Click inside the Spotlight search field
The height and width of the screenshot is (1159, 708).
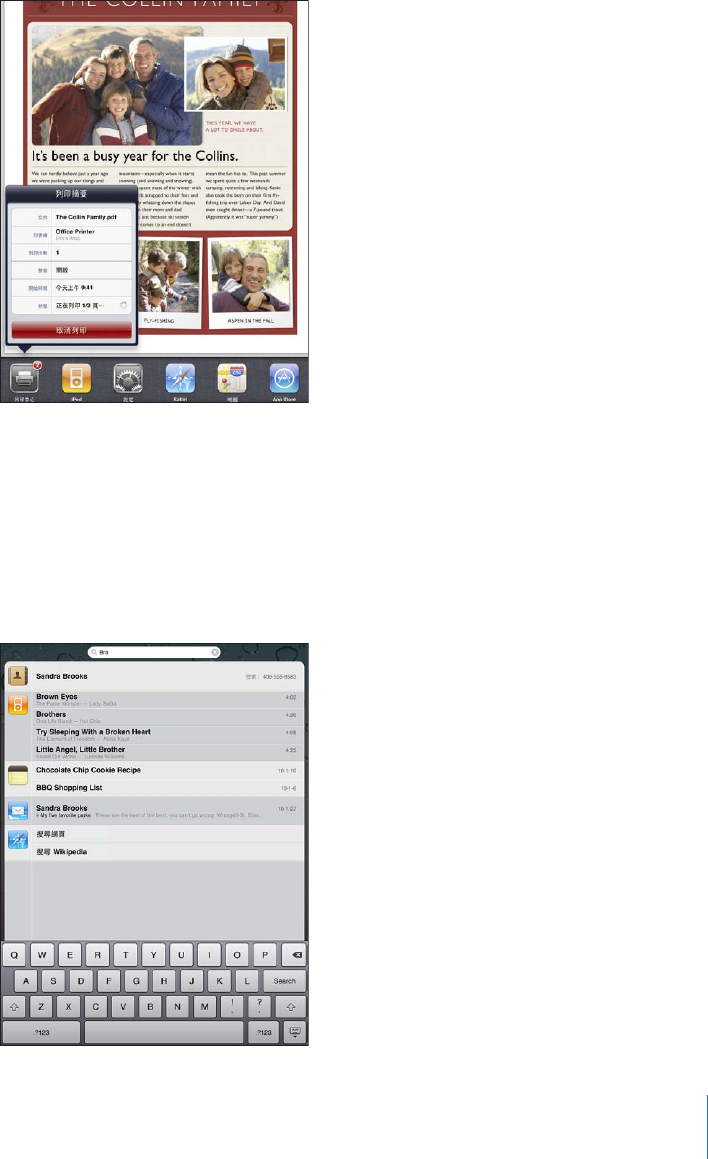point(154,652)
